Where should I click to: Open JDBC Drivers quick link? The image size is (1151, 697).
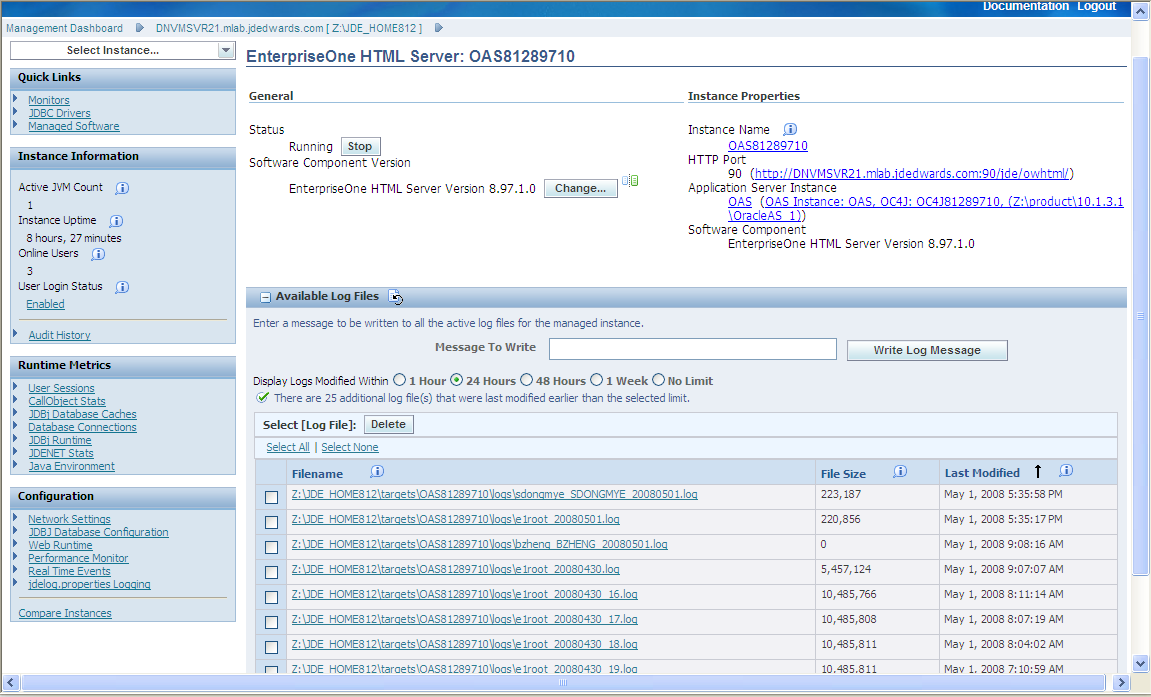point(59,113)
